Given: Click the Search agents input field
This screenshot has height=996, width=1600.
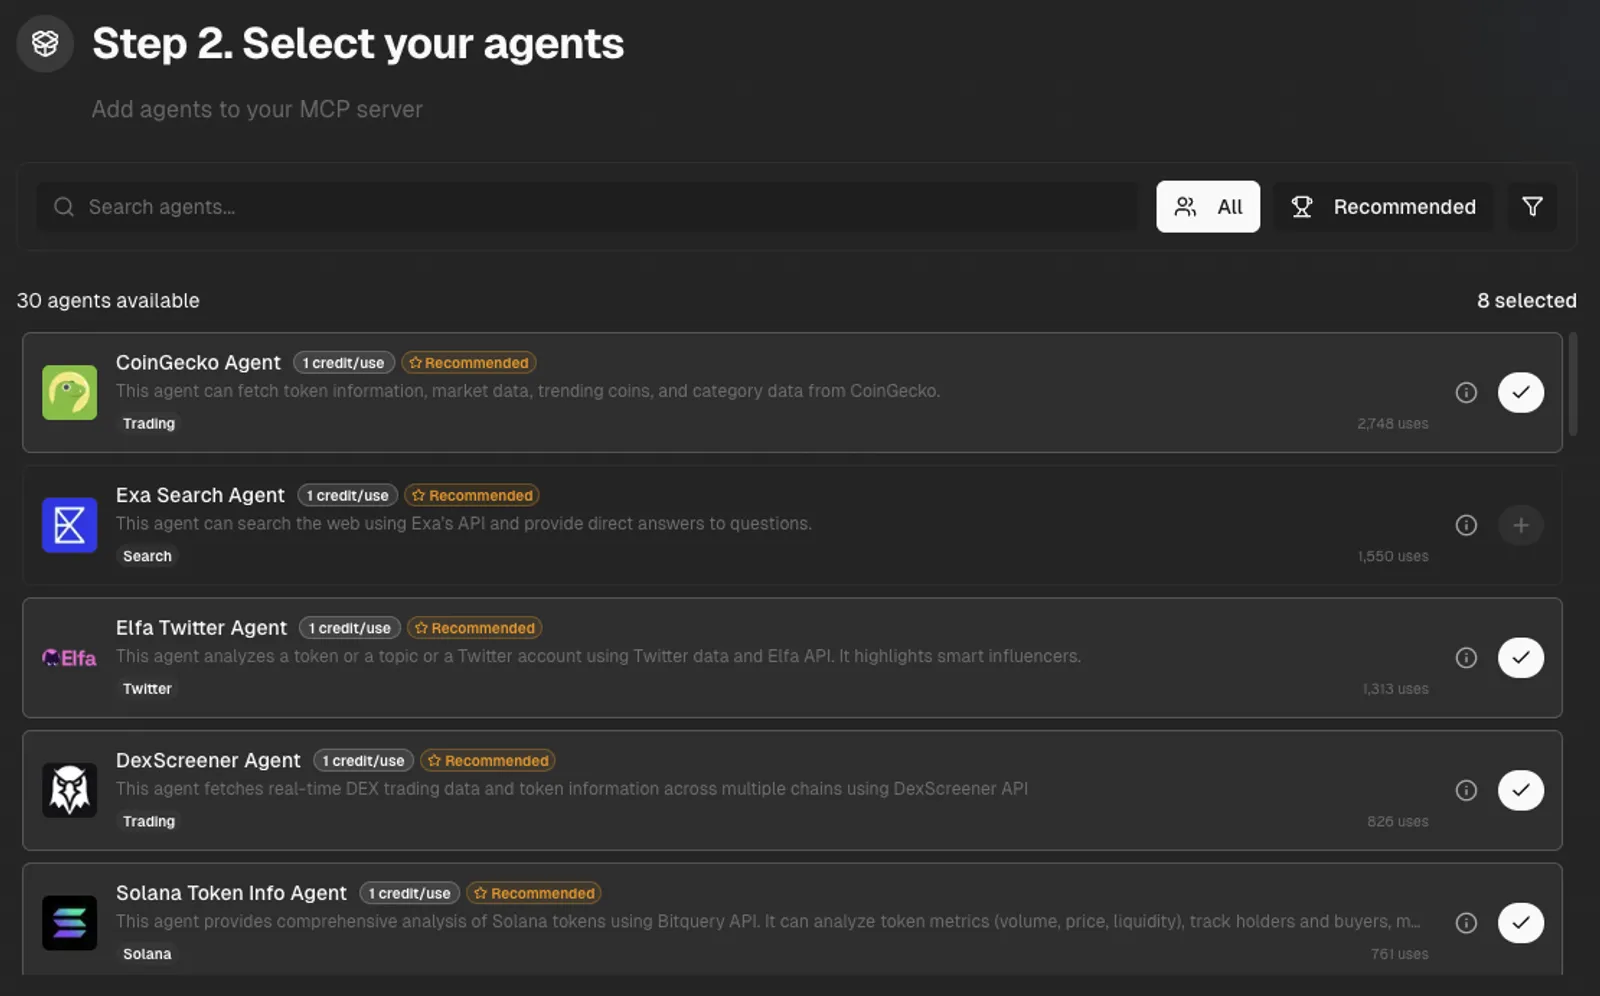Looking at the screenshot, I should click(x=587, y=207).
